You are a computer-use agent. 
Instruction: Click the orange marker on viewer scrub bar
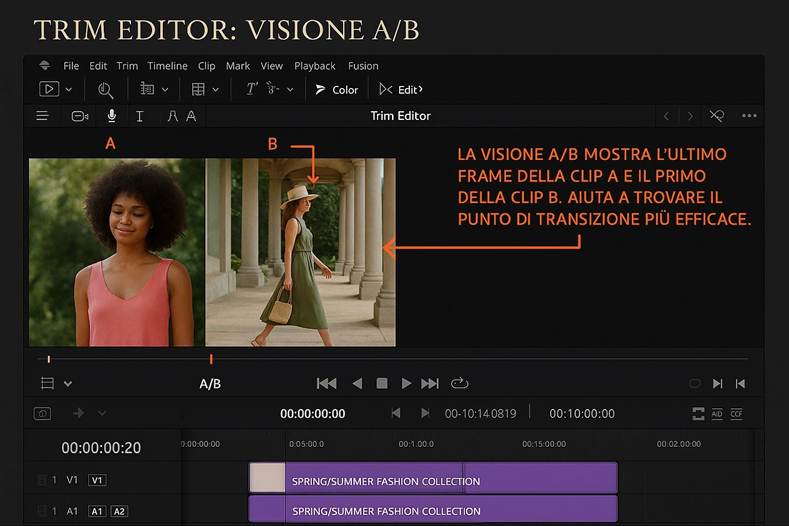[211, 358]
